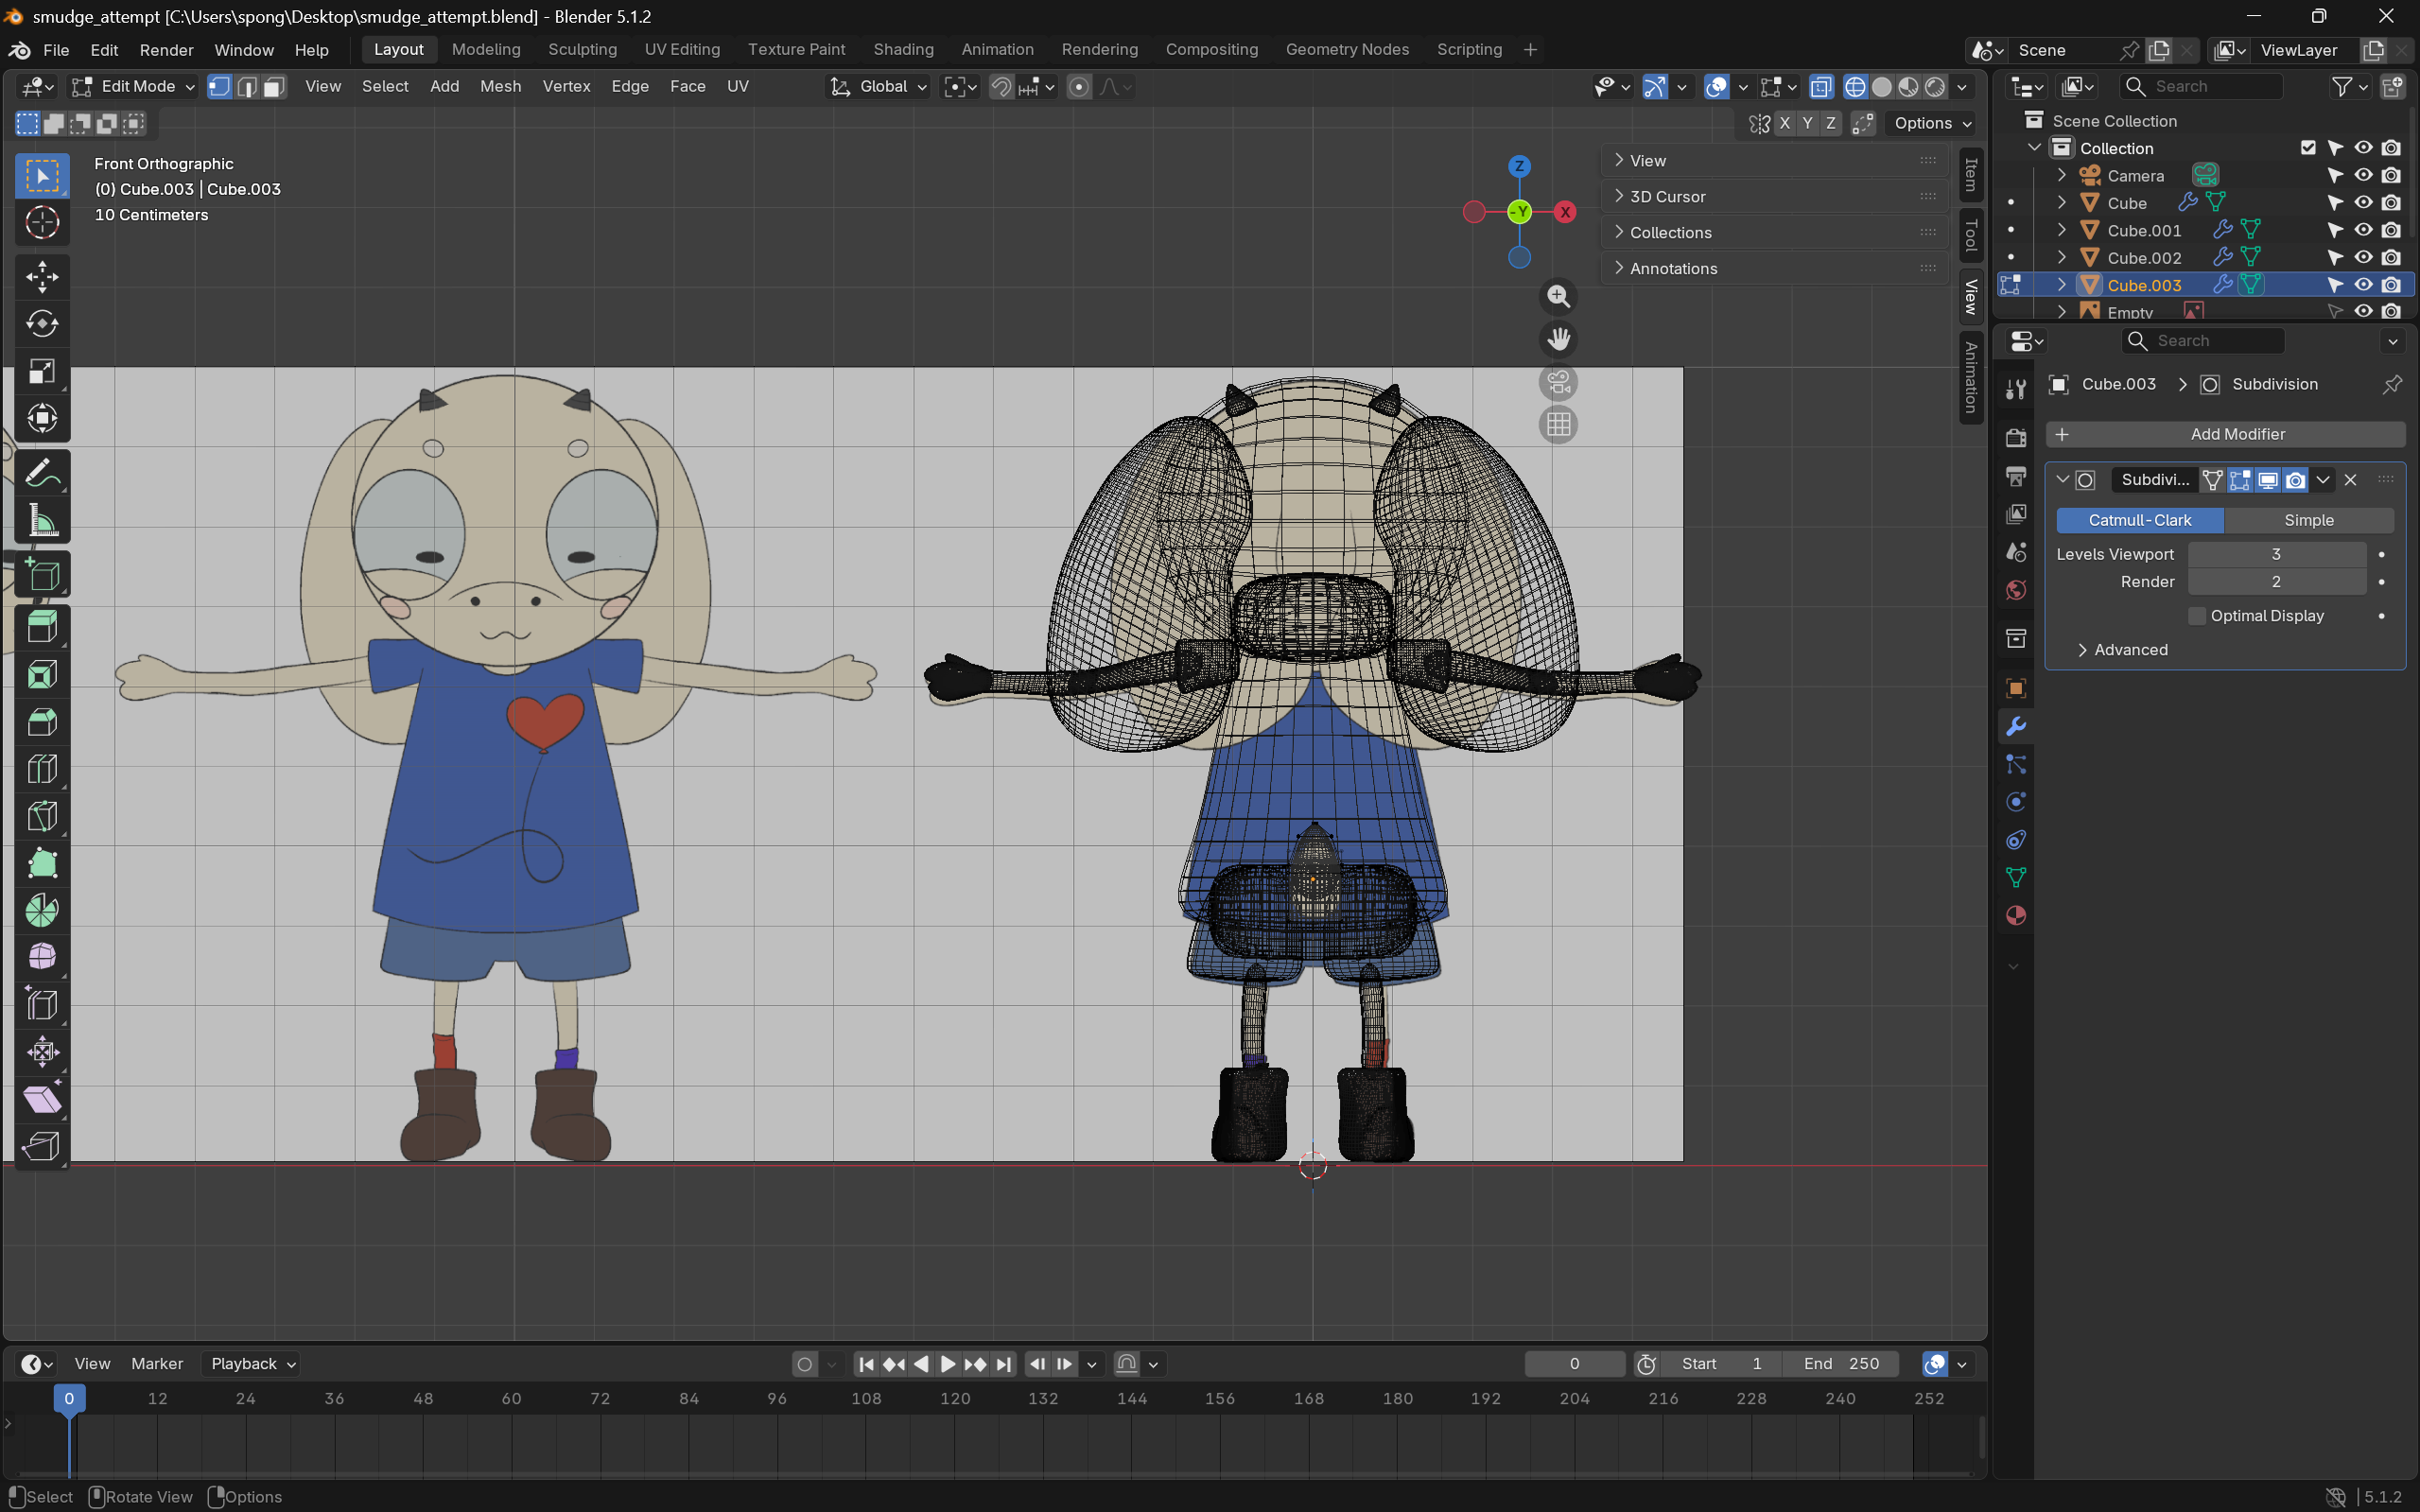
Task: Select the Catmull-Clark subdivision type
Action: 2140,520
